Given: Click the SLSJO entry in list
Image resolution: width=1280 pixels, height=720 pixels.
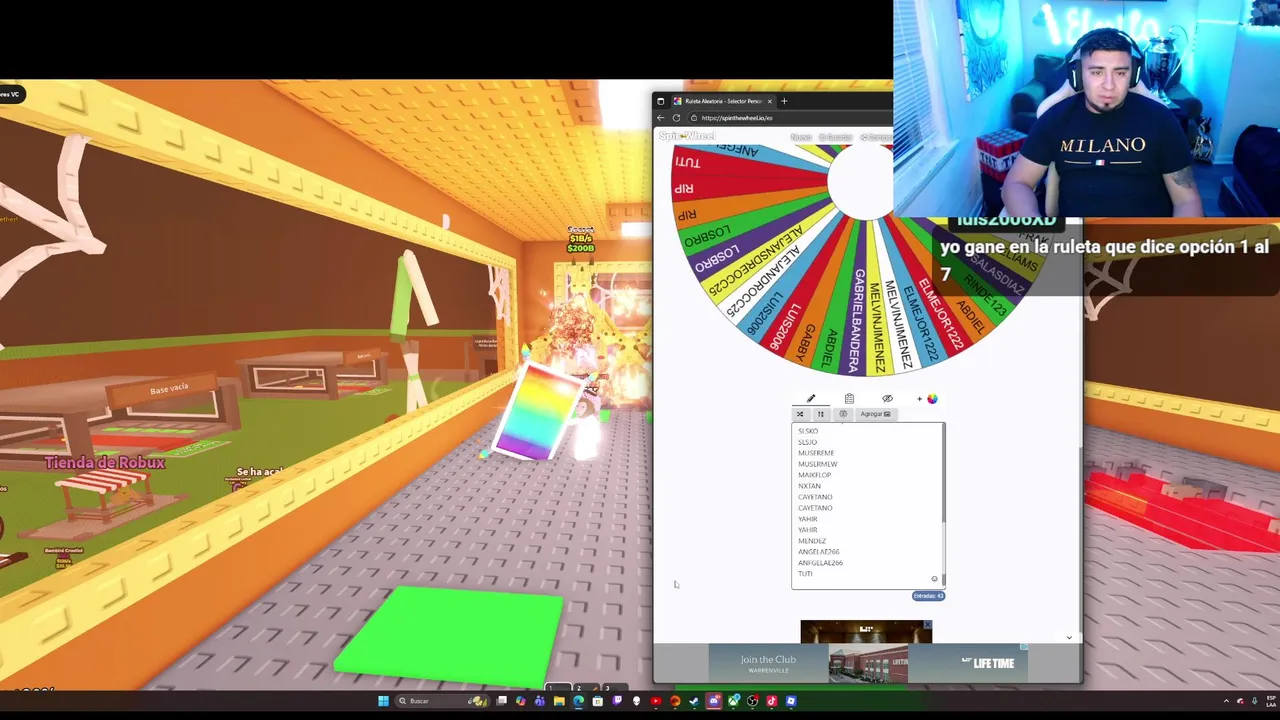Looking at the screenshot, I should click(808, 442).
